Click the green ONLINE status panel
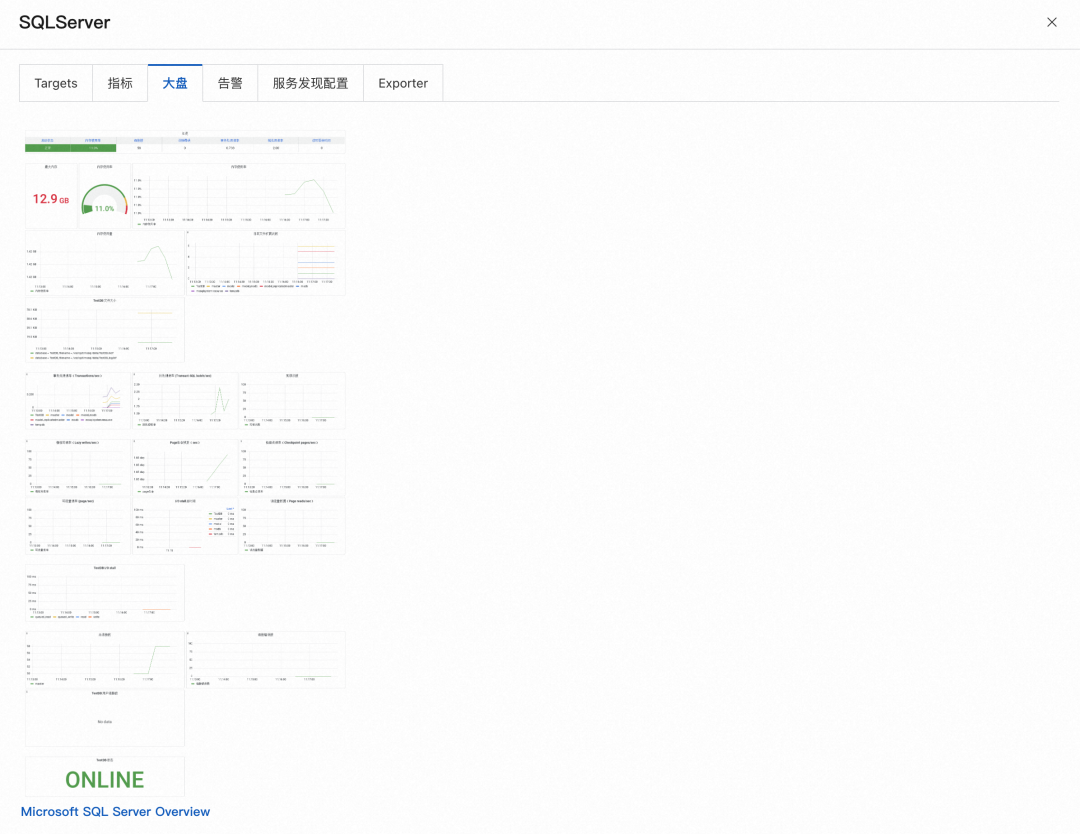Image resolution: width=1080 pixels, height=834 pixels. tap(104, 777)
